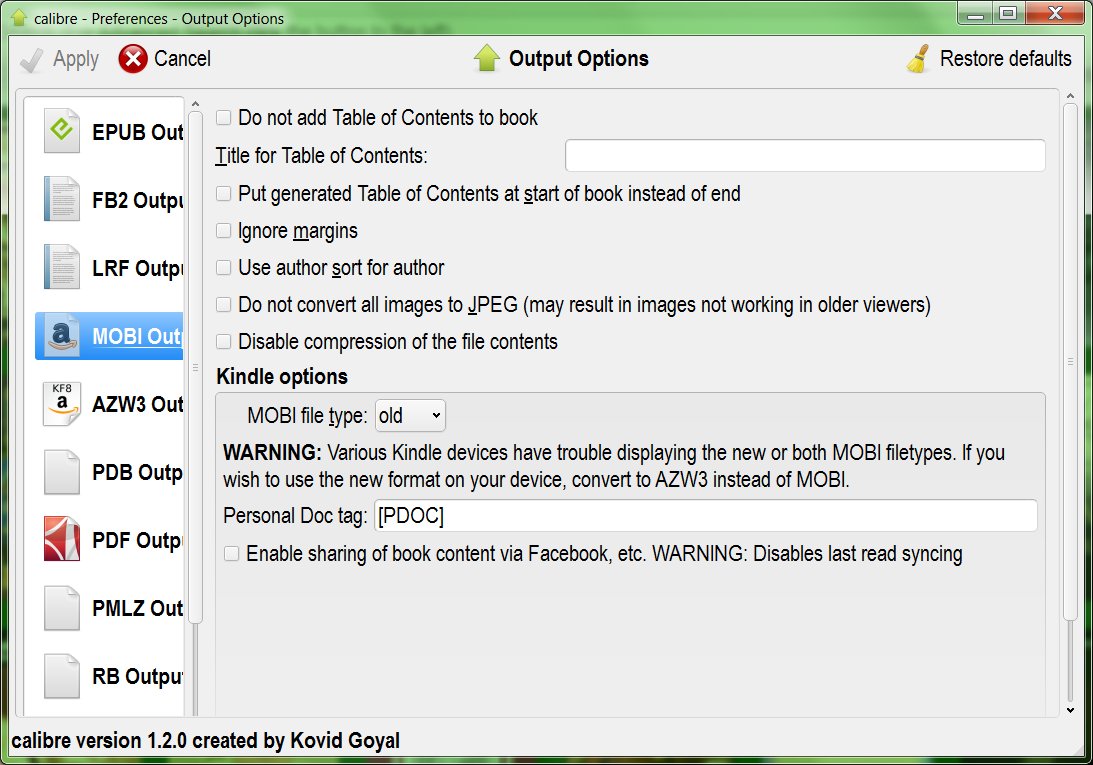Screen dimensions: 1093x765
Task: Maximize the calibre Preferences window
Action: (1008, 13)
